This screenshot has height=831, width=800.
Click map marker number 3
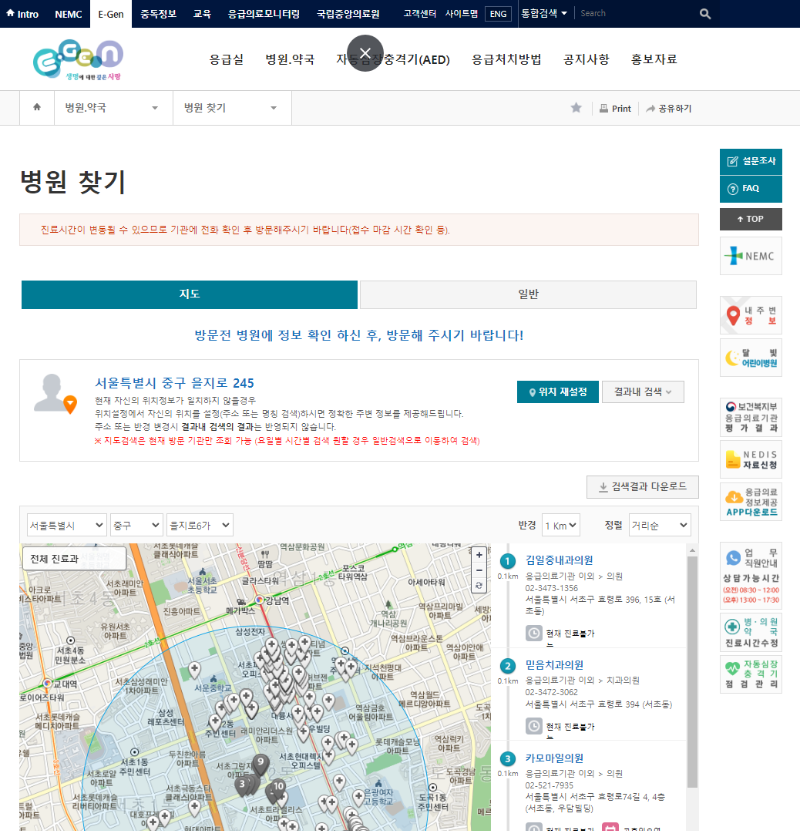[242, 785]
